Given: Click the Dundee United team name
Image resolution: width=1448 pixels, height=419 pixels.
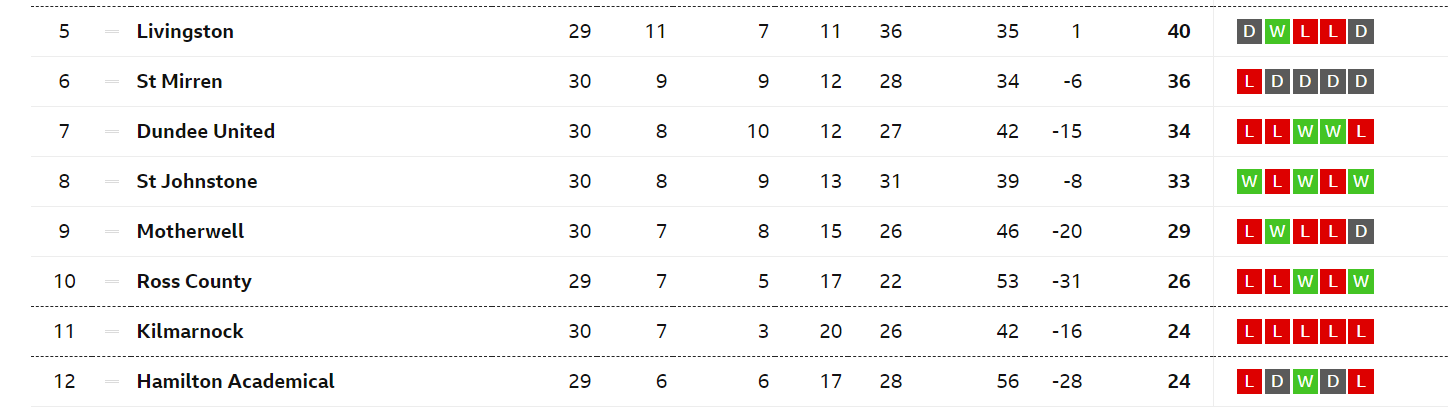Looking at the screenshot, I should (x=205, y=131).
